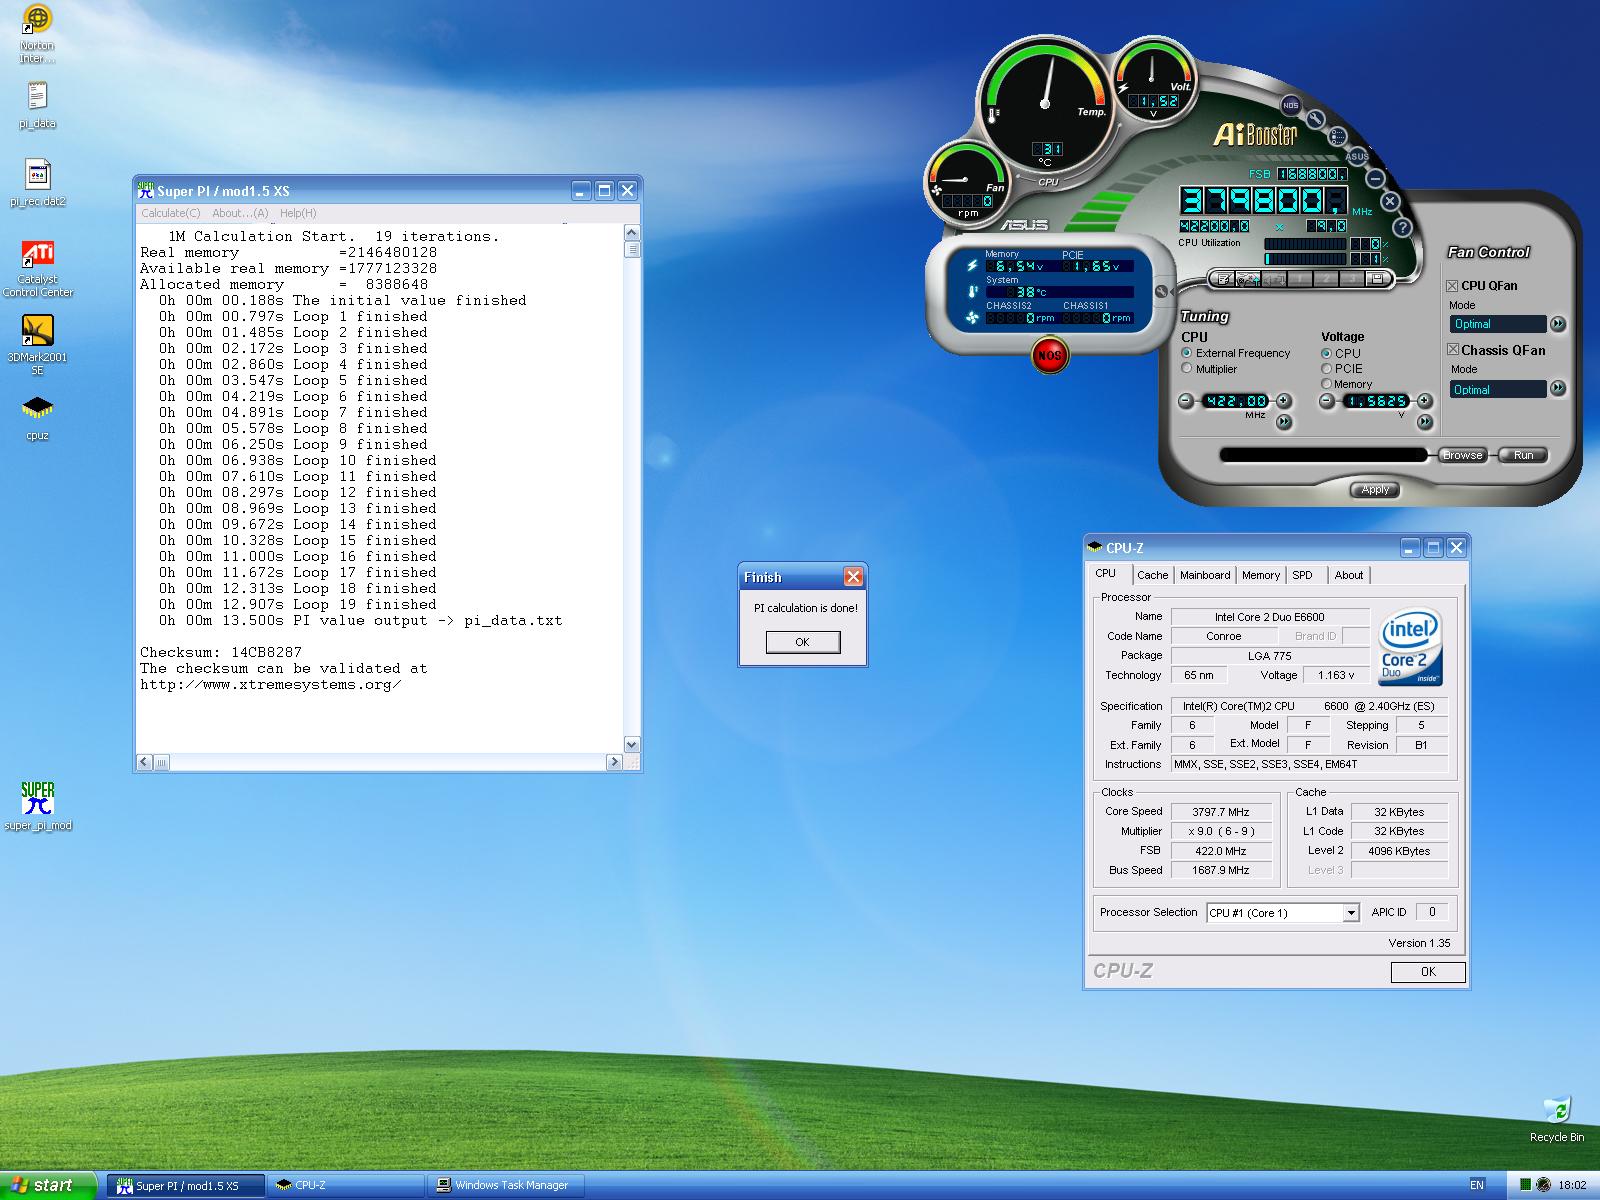Open the Help(H) menu in Super PI

298,213
